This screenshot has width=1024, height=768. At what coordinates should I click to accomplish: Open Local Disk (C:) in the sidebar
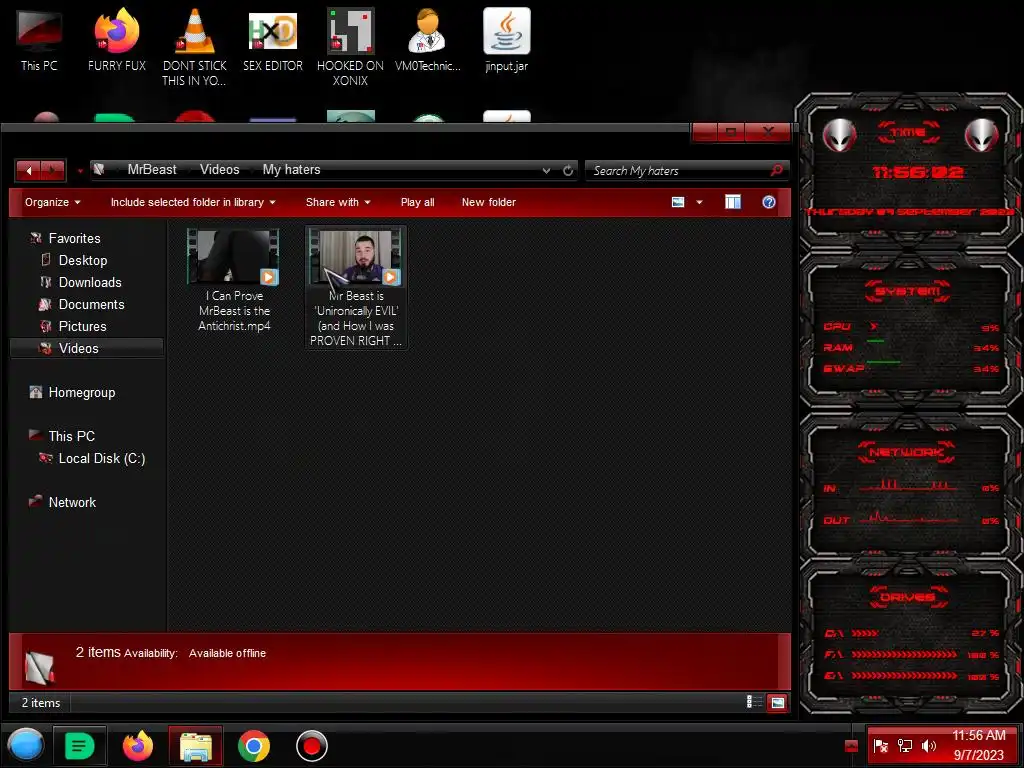[x=101, y=458]
